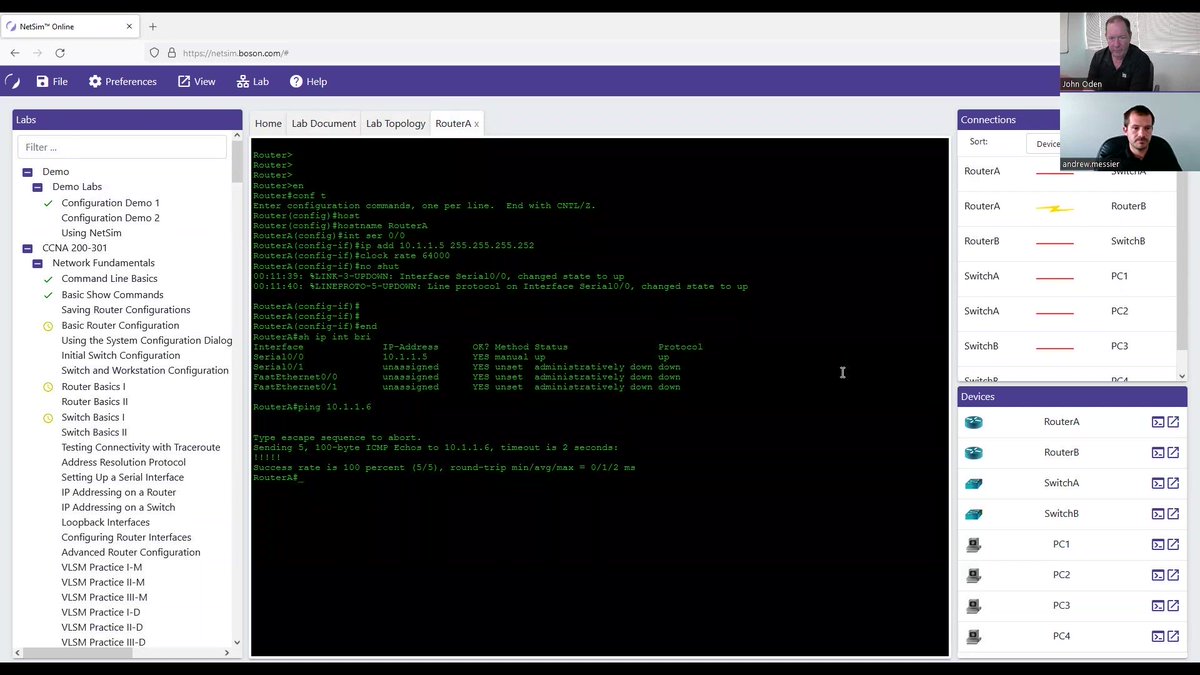
Task: Collapse the Demo tree node
Action: pyautogui.click(x=27, y=172)
